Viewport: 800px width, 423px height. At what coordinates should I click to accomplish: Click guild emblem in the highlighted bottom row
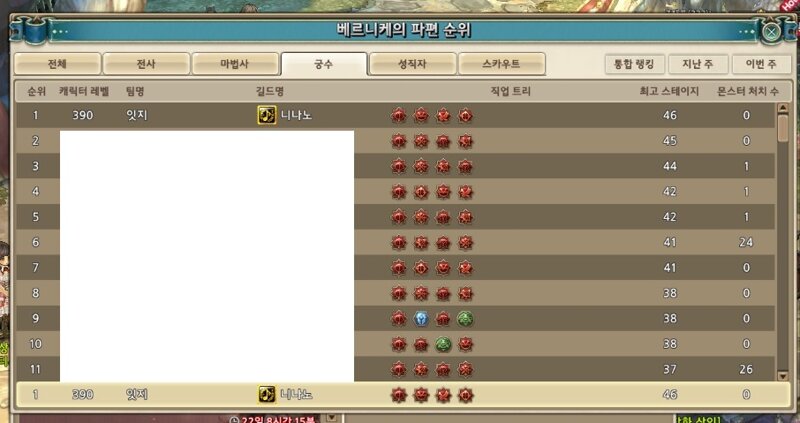pos(266,394)
